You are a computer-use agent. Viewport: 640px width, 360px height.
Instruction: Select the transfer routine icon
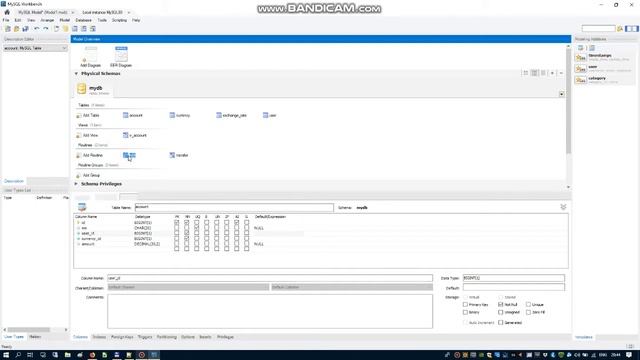coord(172,155)
